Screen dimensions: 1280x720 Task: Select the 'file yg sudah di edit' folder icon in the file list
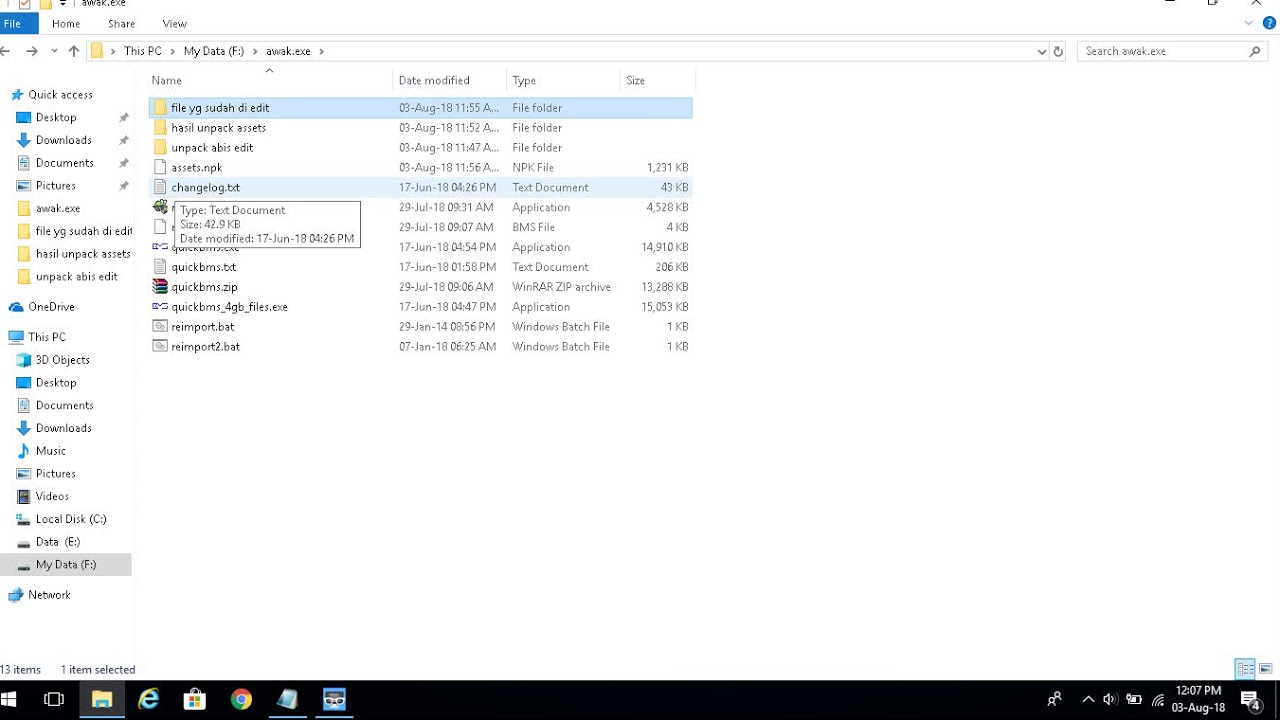tap(160, 107)
